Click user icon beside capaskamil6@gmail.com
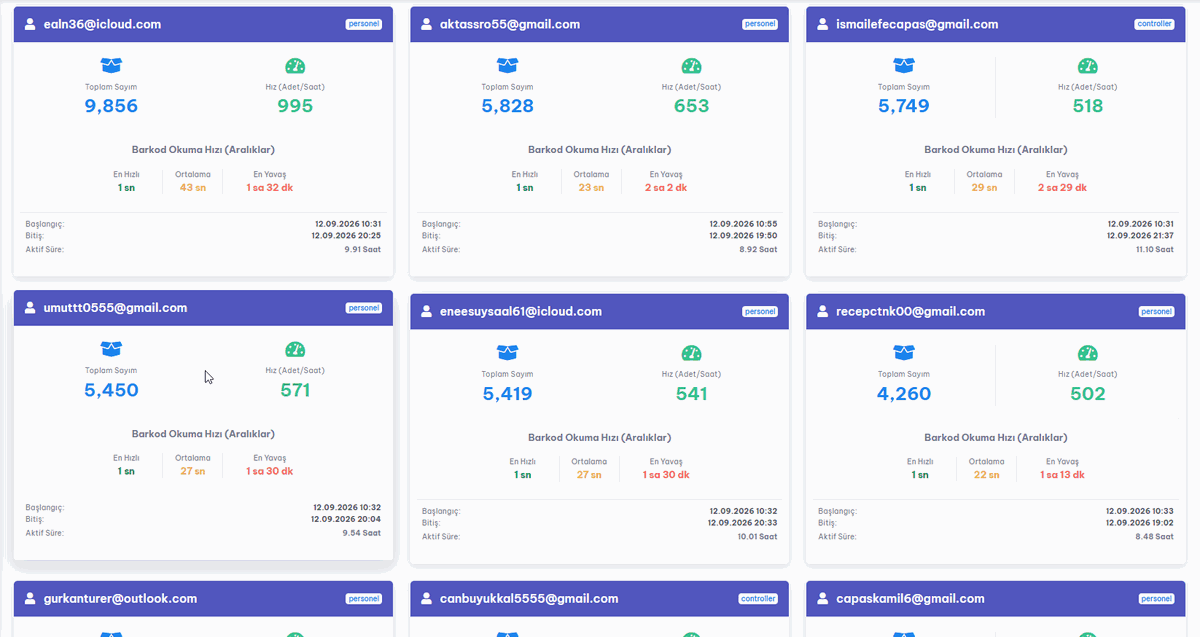 823,599
